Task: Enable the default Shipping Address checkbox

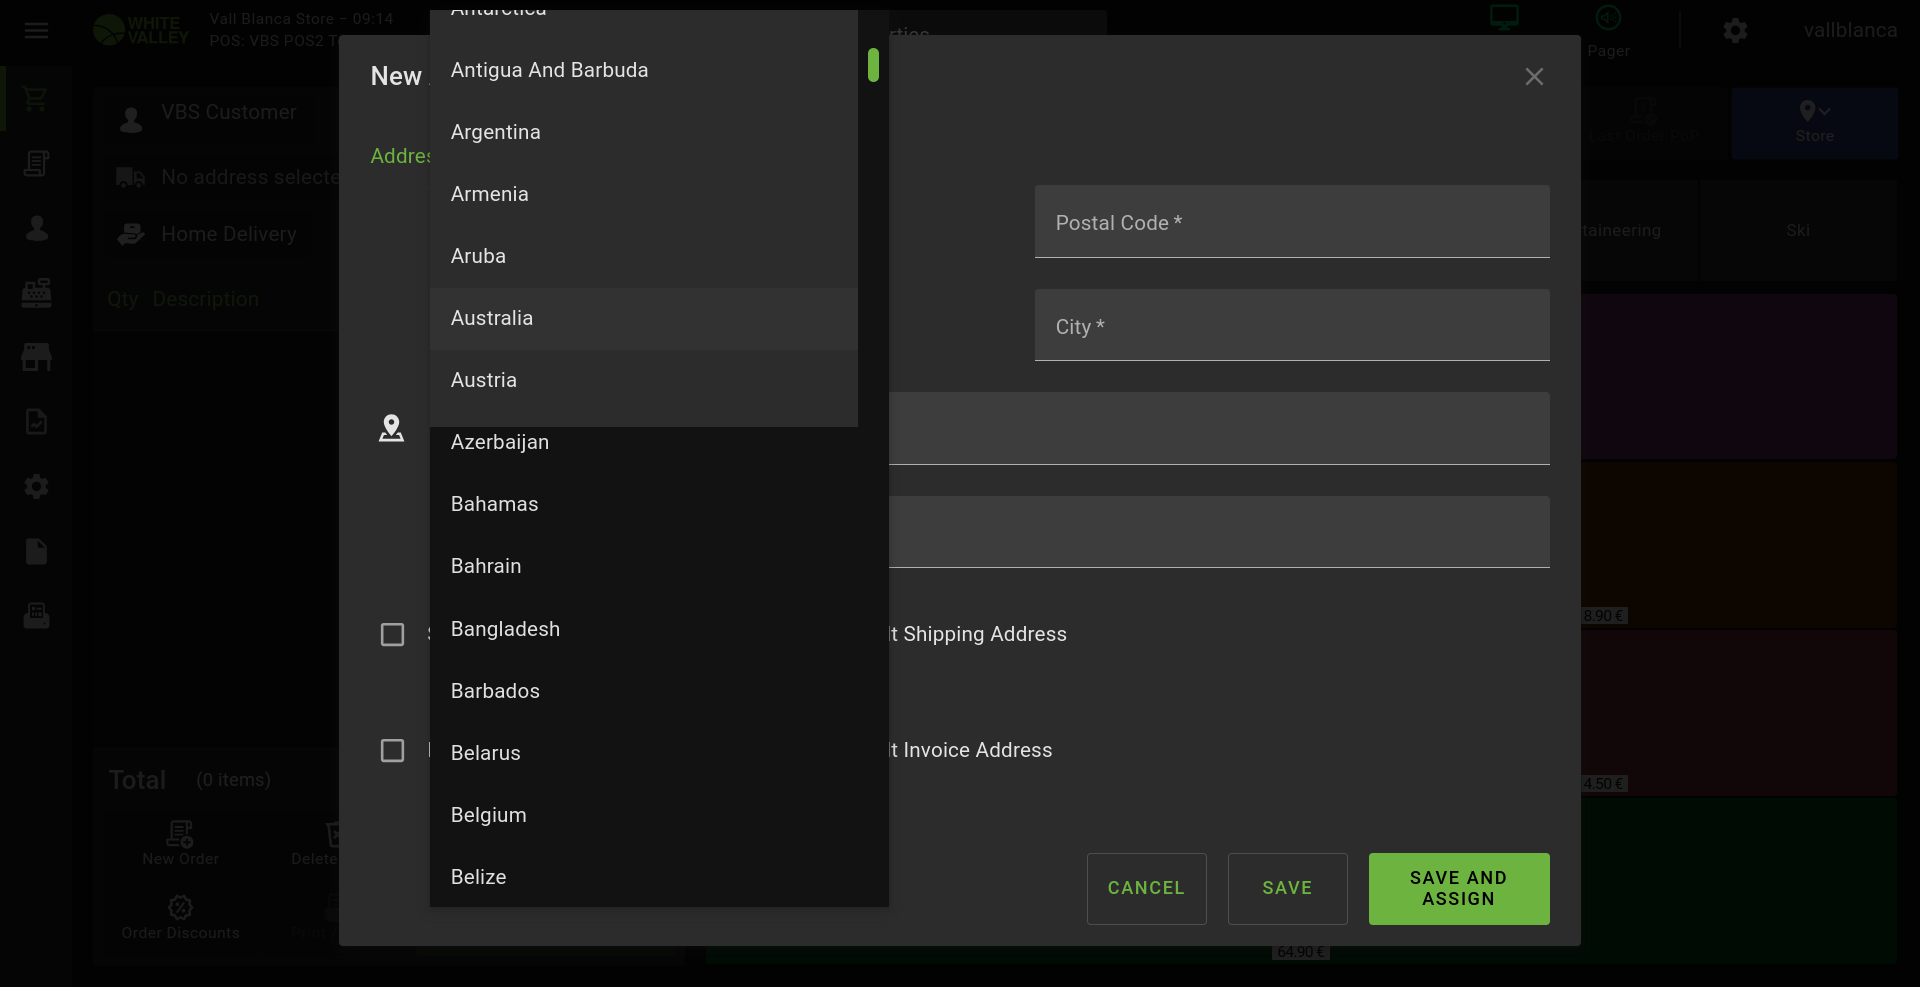Action: point(392,635)
